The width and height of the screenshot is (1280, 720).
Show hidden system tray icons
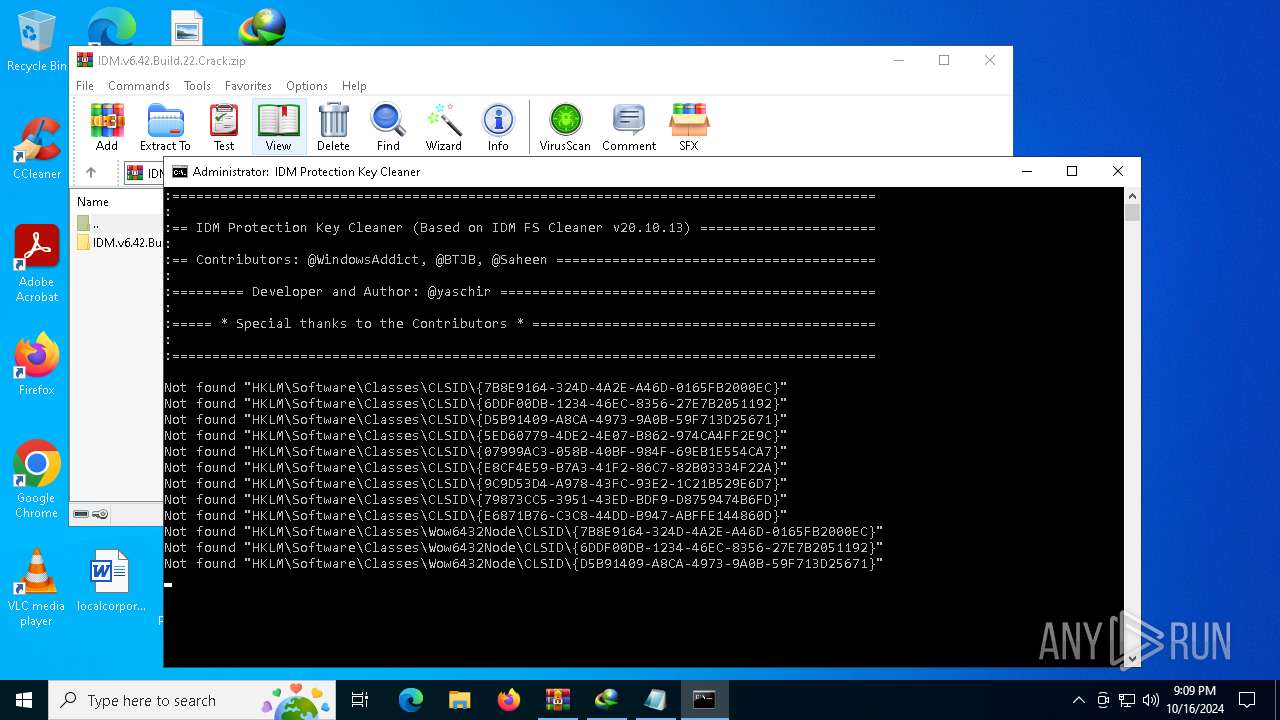tap(1078, 700)
